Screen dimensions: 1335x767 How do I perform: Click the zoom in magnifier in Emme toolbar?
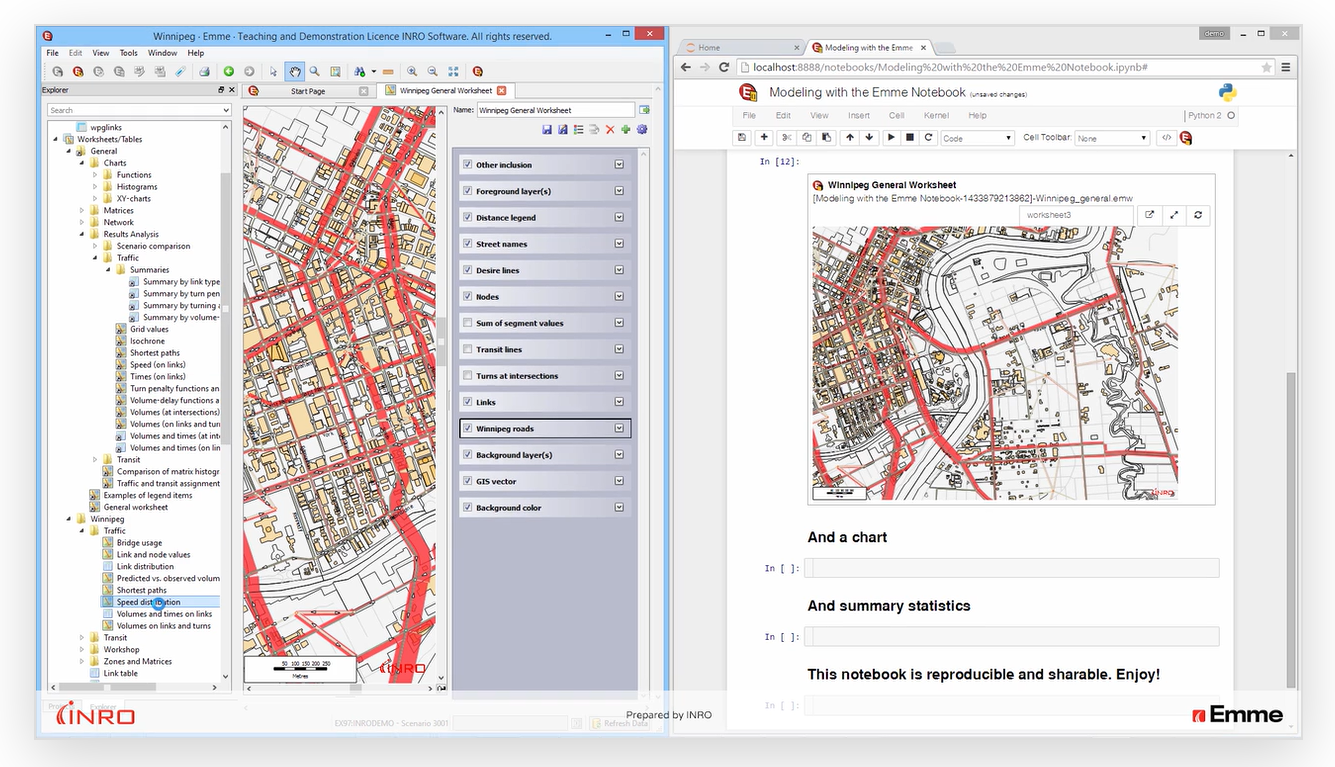pos(412,71)
